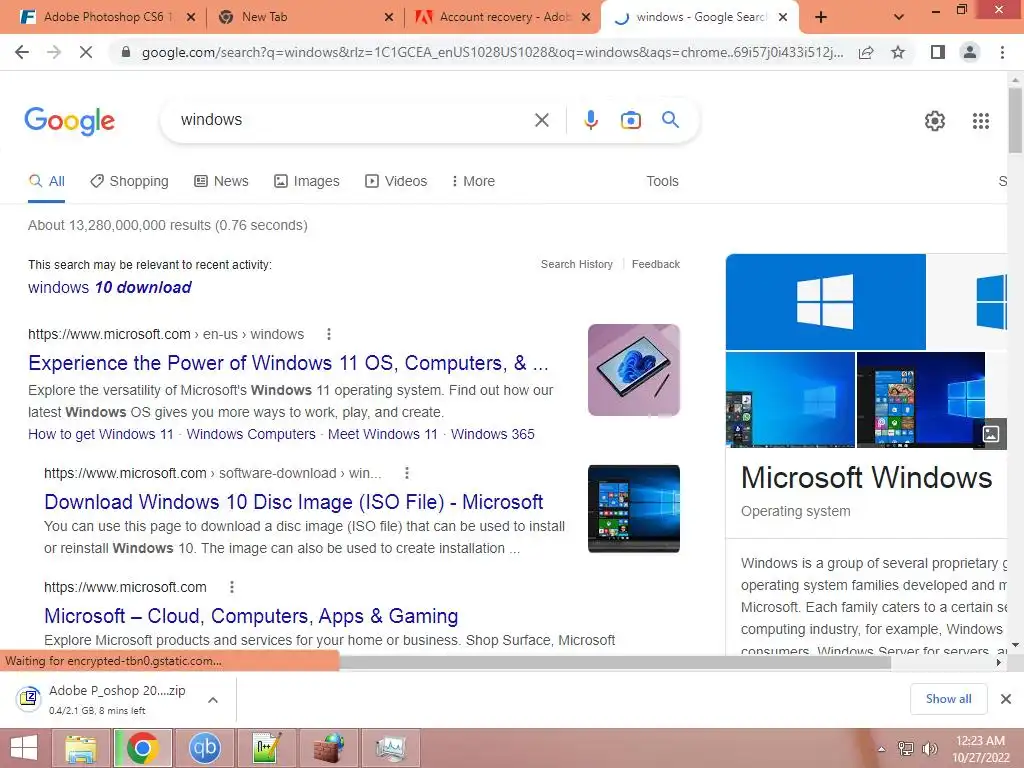Filter results by Shopping
This screenshot has height=768, width=1024.
129,182
